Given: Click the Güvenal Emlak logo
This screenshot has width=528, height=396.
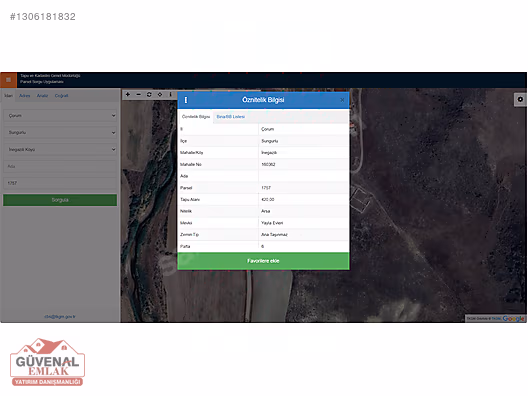Looking at the screenshot, I should 47,362.
